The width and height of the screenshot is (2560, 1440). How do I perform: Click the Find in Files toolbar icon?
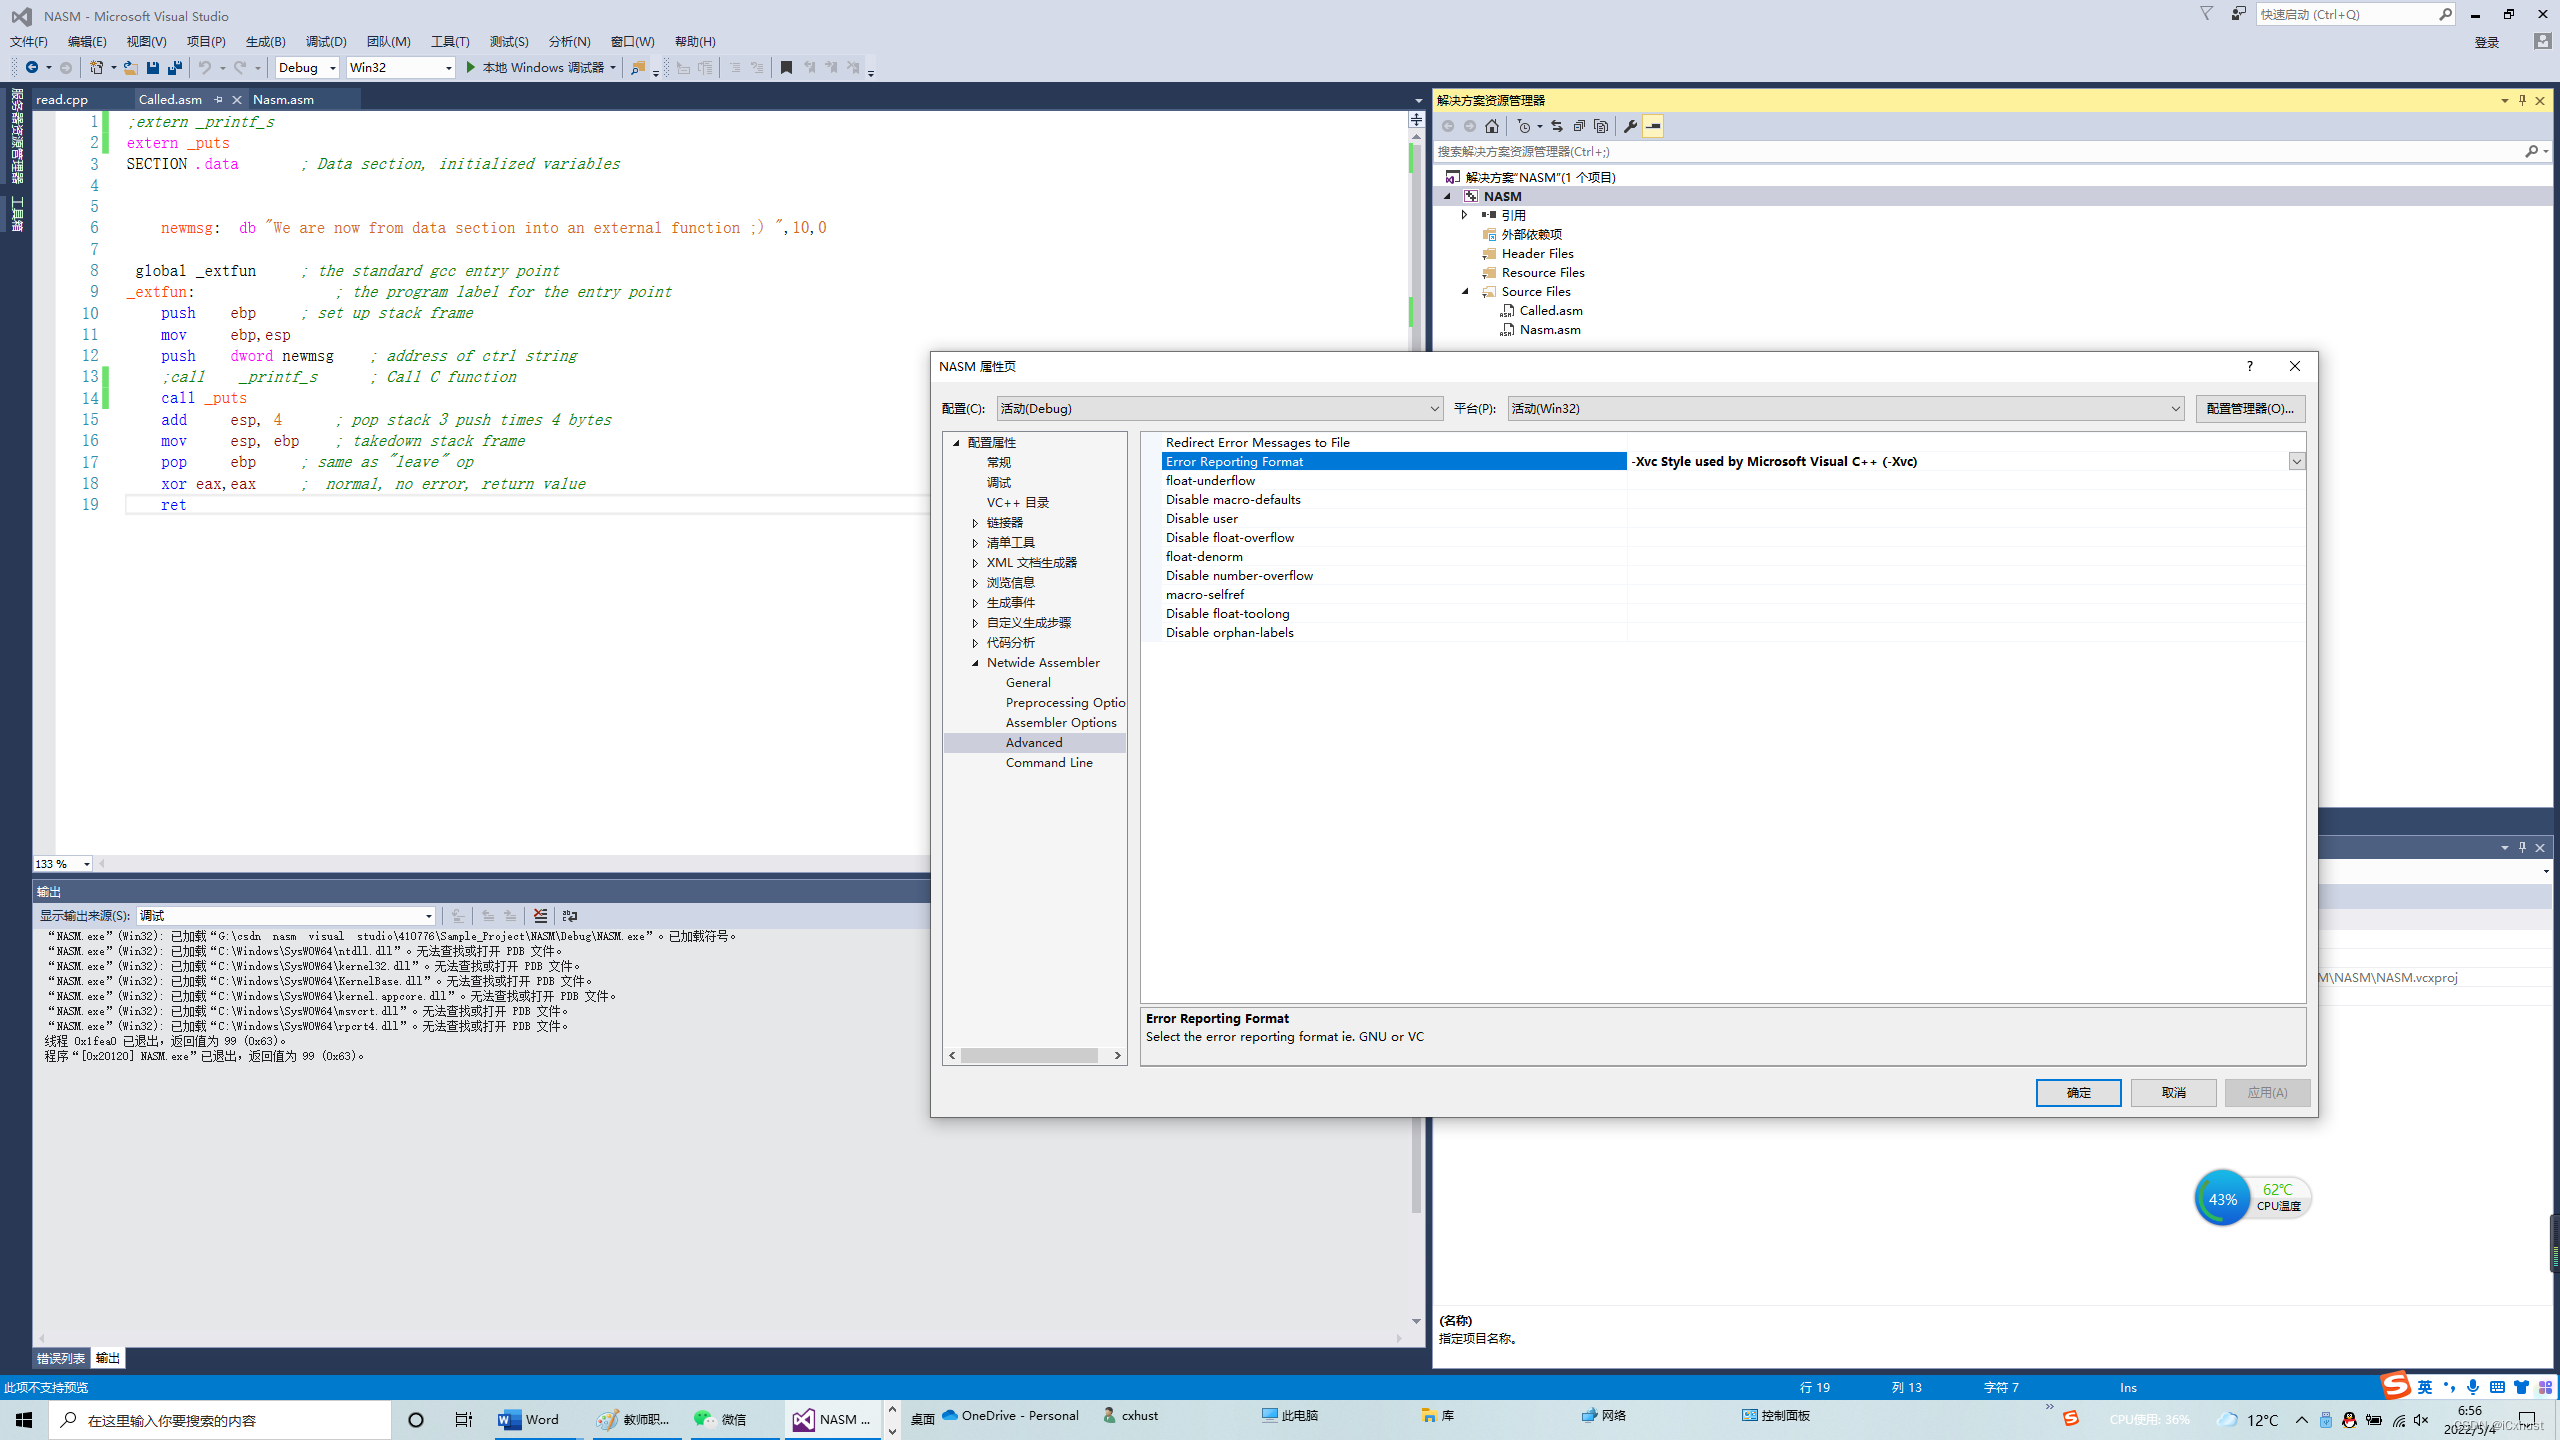[638, 68]
